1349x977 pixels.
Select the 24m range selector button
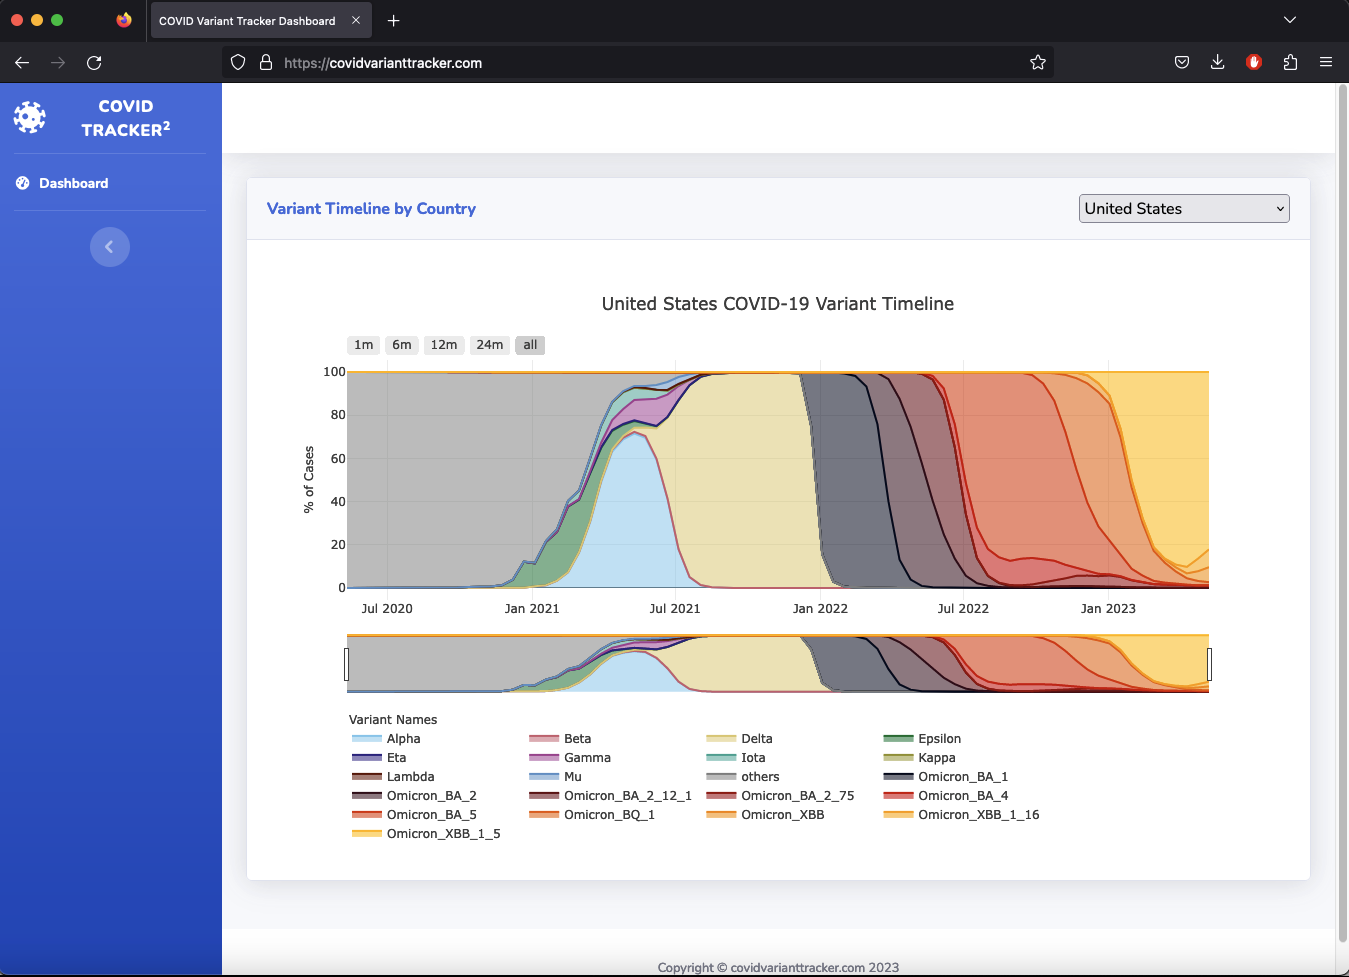(x=490, y=345)
